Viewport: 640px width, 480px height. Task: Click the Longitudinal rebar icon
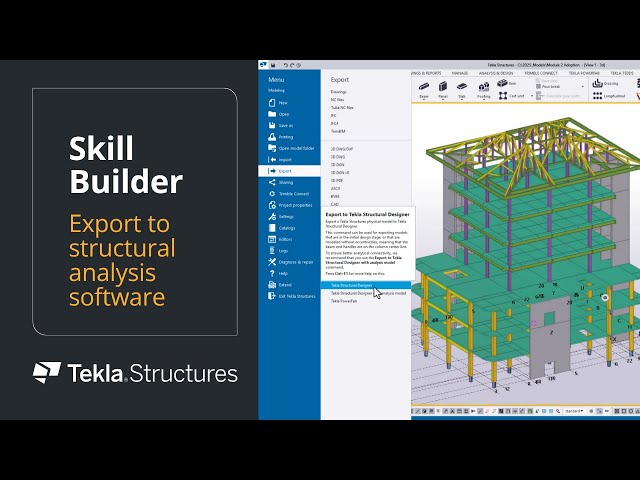(x=598, y=96)
